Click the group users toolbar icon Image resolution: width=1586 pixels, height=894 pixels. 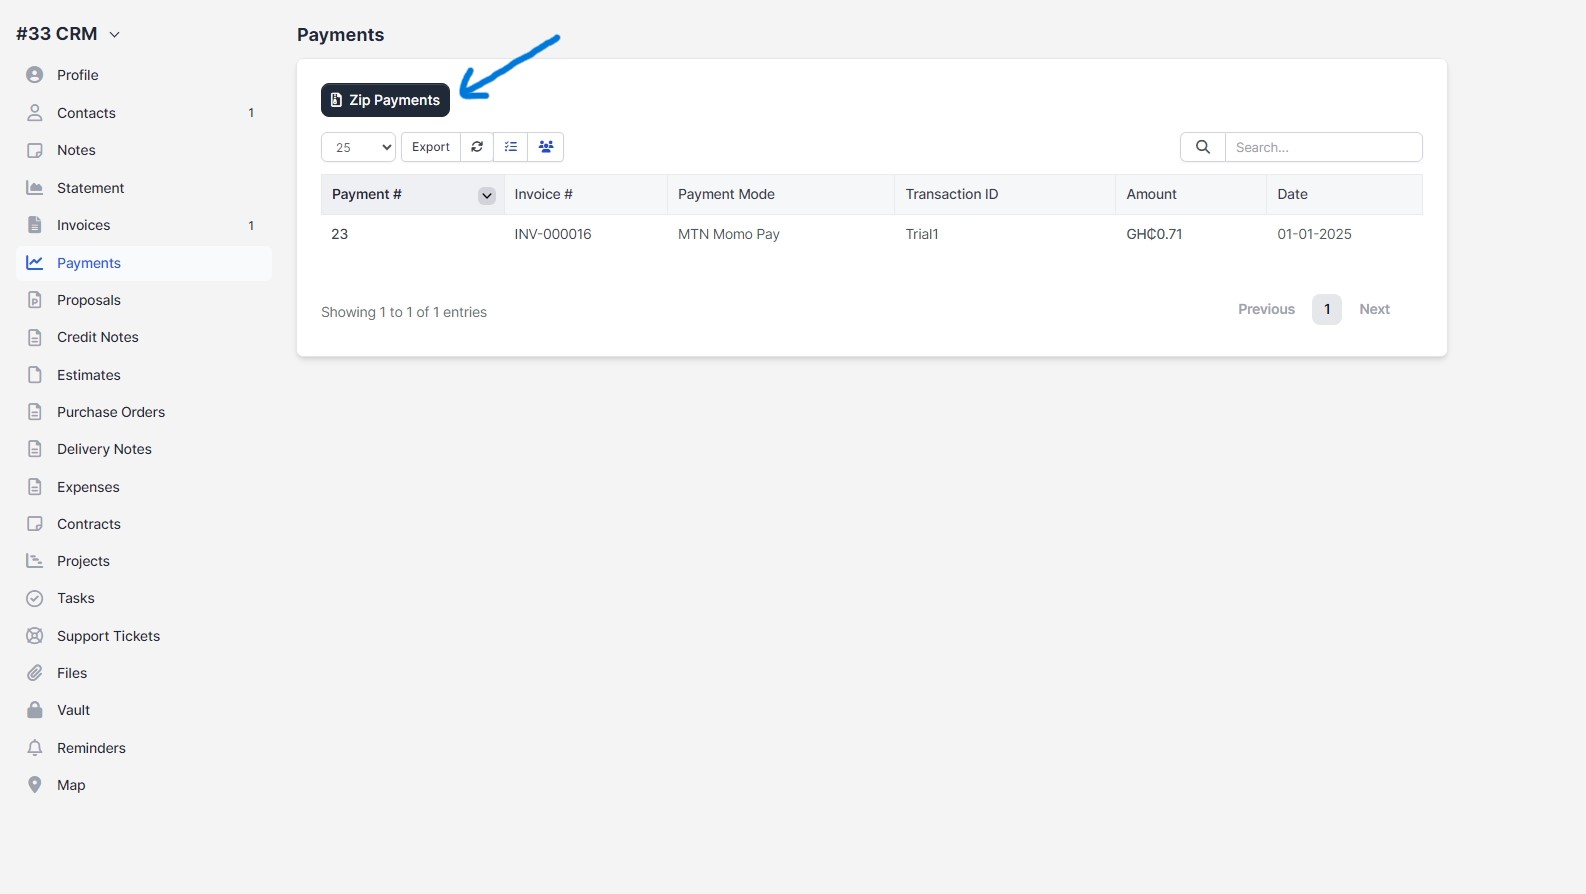546,147
